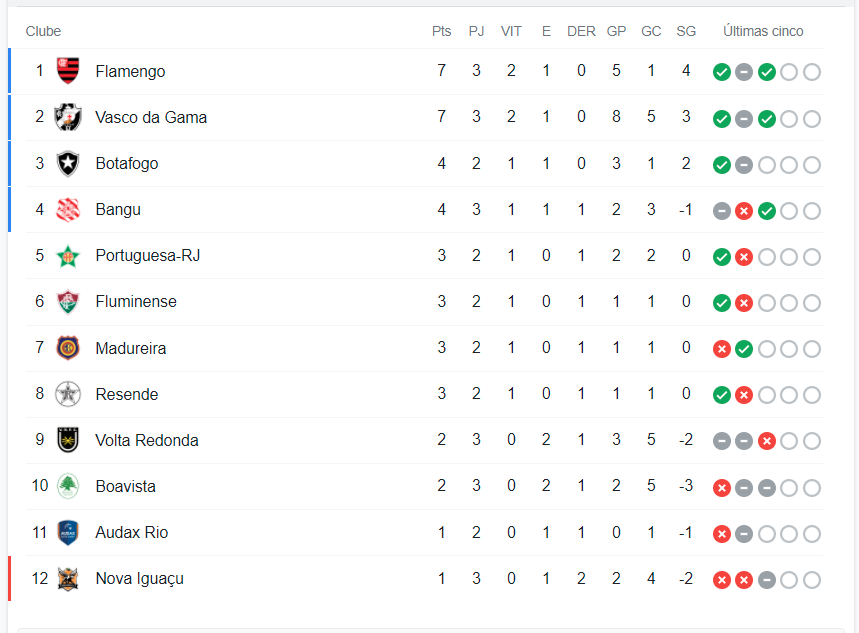
Task: Click the Boavista green crest
Action: (x=68, y=486)
